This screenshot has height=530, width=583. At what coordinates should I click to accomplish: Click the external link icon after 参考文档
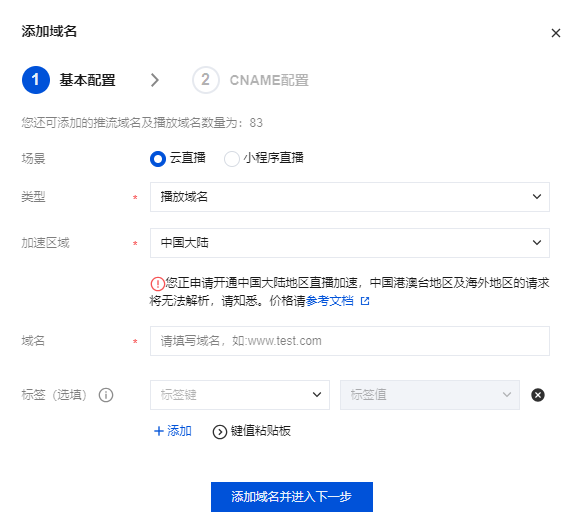[365, 301]
